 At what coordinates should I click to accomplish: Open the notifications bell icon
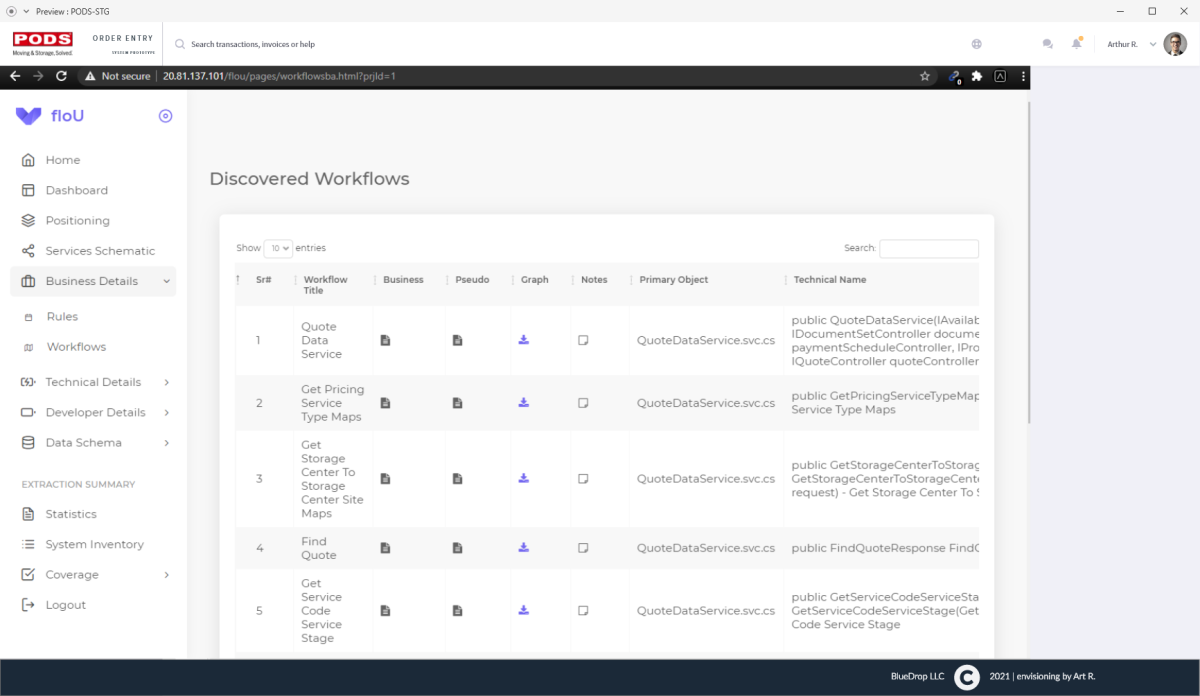coord(1076,44)
